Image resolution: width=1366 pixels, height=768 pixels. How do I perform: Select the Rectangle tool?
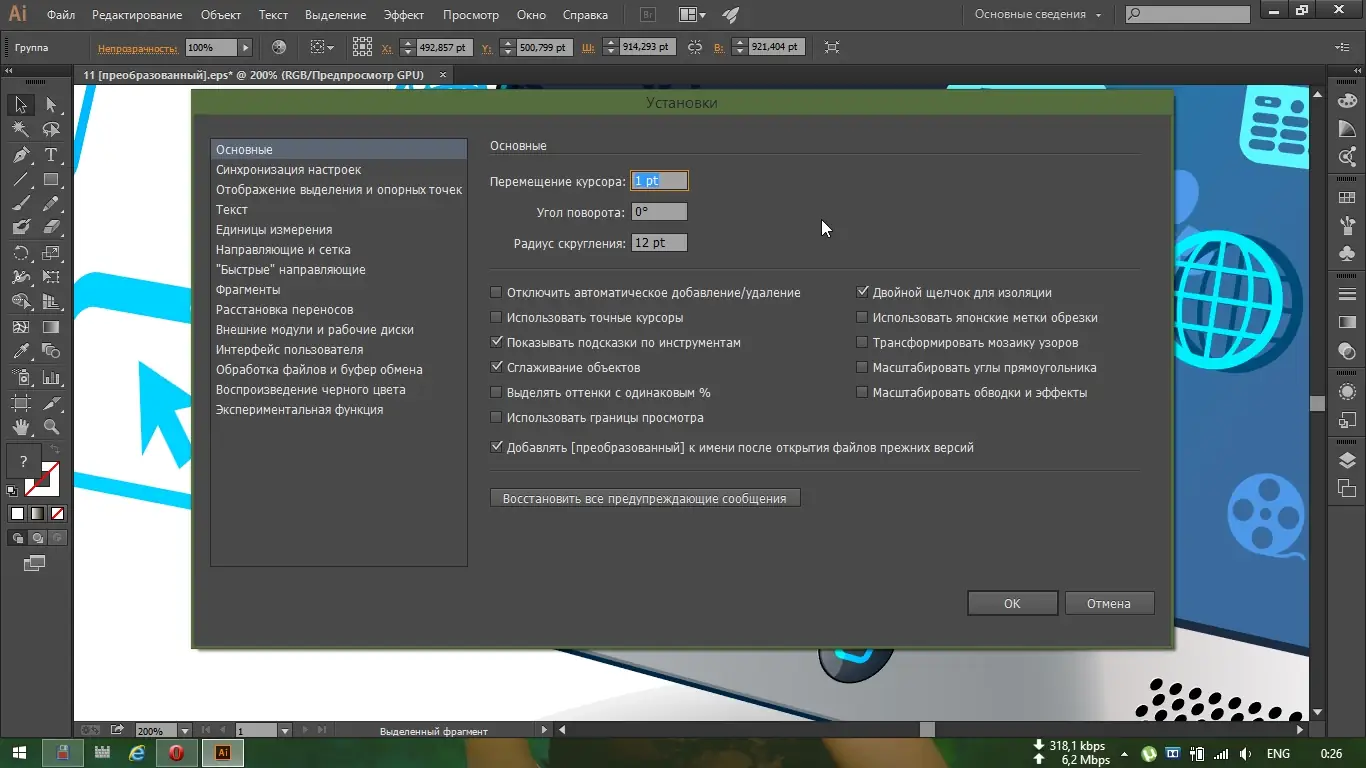[51, 180]
